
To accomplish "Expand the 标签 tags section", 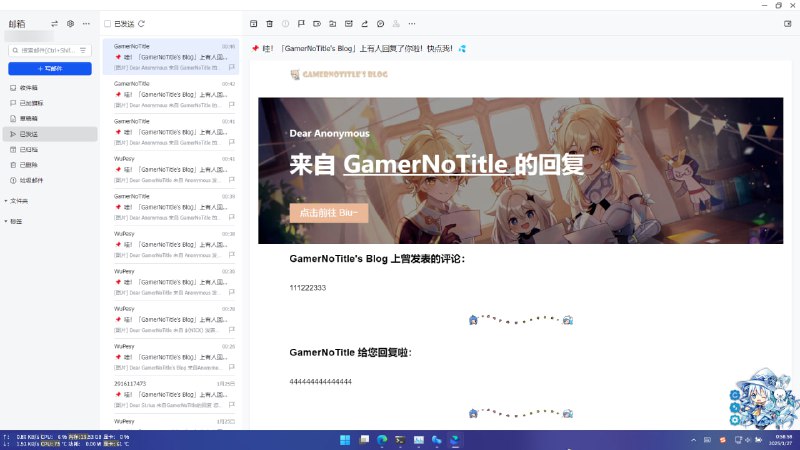I will tap(16, 221).
